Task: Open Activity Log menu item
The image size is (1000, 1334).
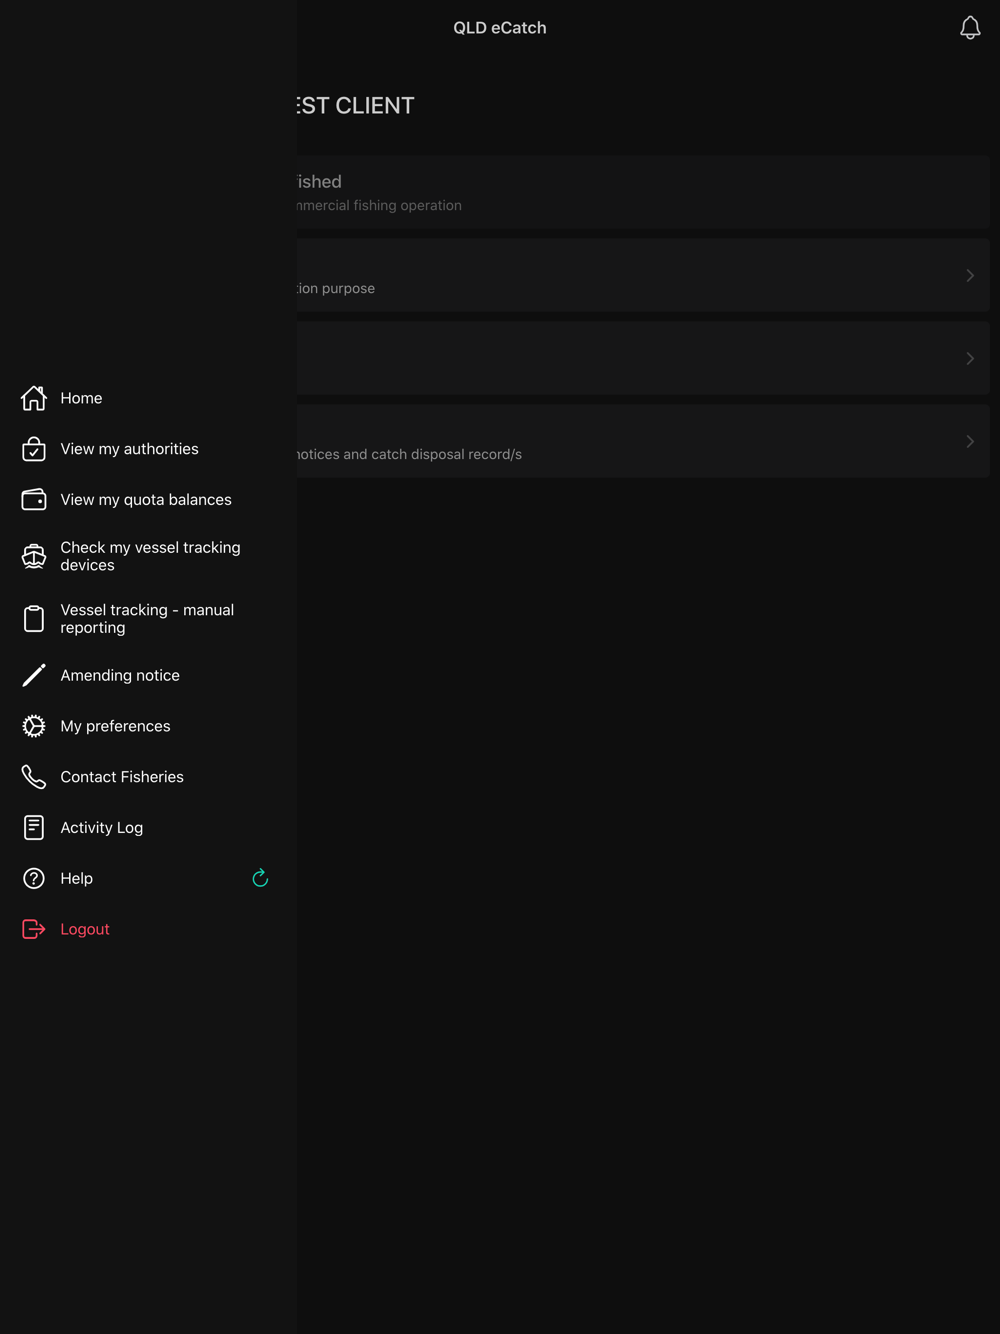Action: click(148, 827)
